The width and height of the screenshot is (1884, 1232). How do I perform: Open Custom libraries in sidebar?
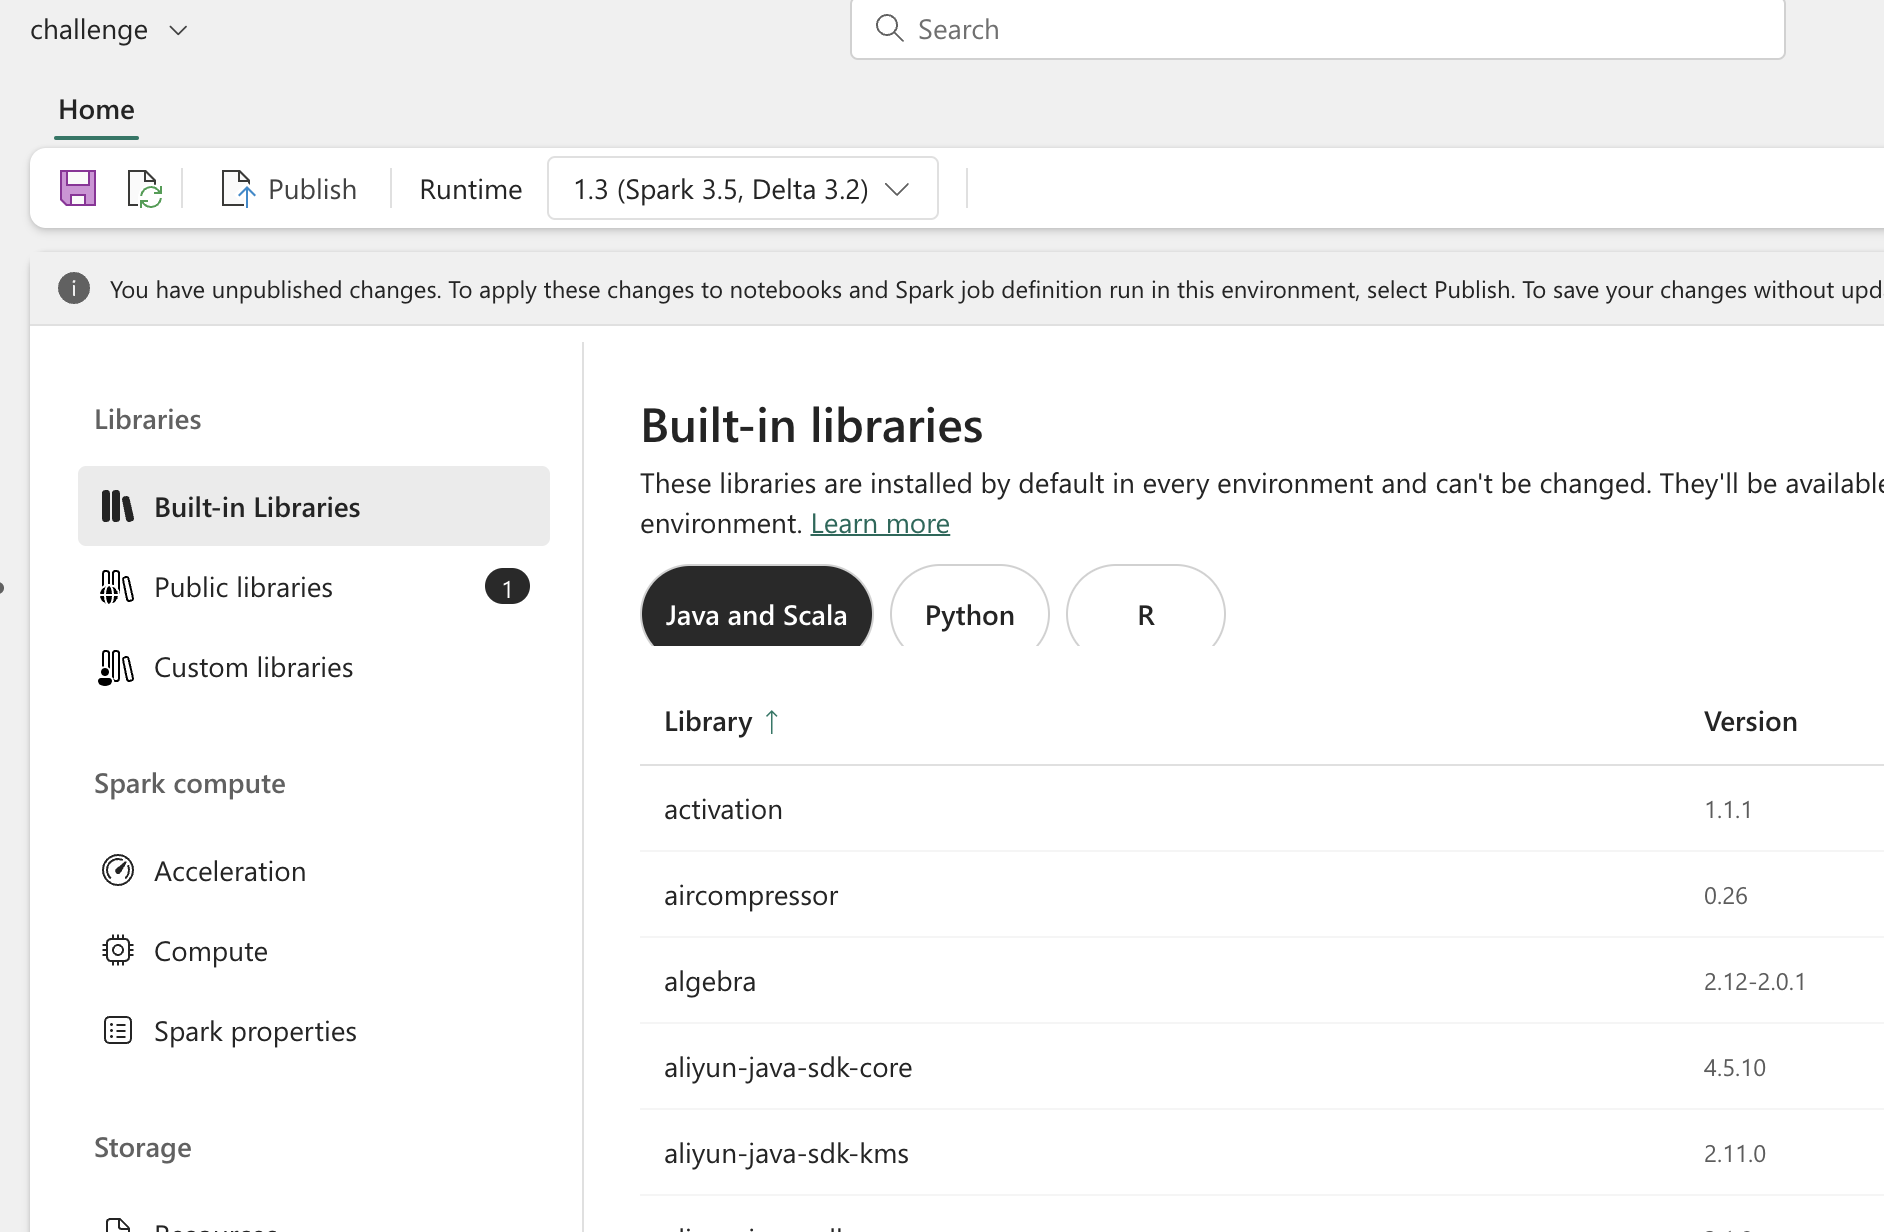314,666
